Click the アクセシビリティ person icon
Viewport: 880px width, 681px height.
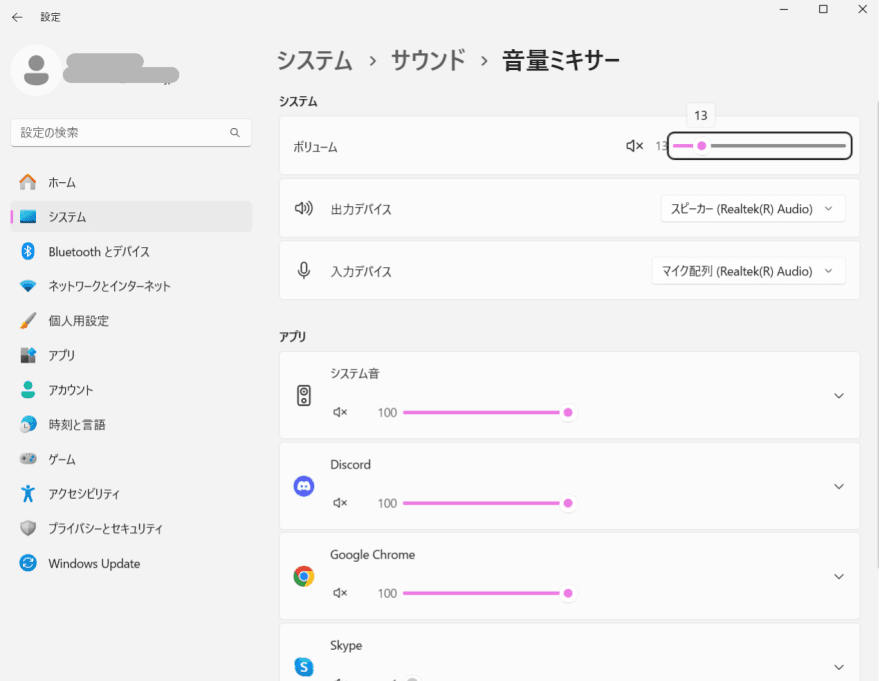pos(28,494)
